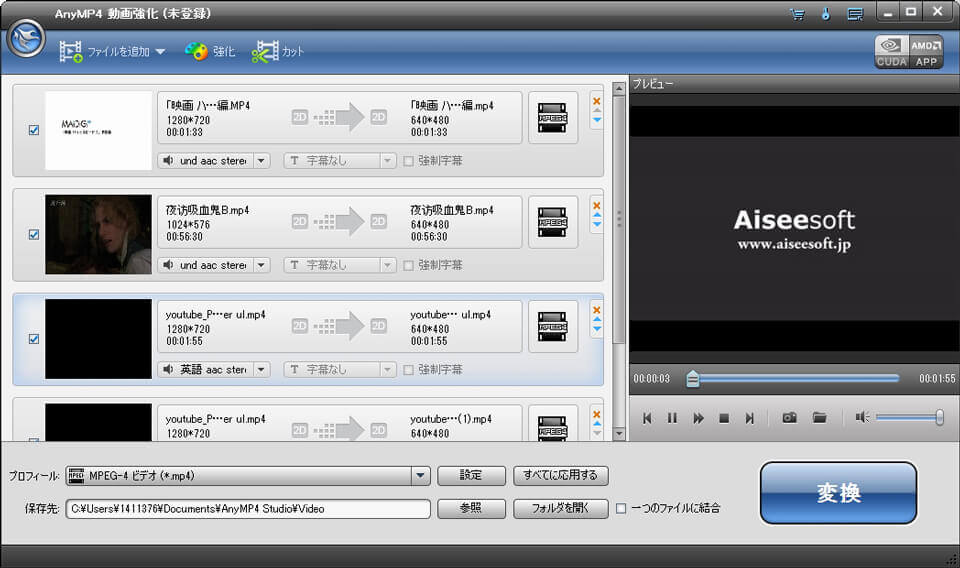Move the selected youtube file up in list
Screen dimensions: 960x568
click(596, 320)
